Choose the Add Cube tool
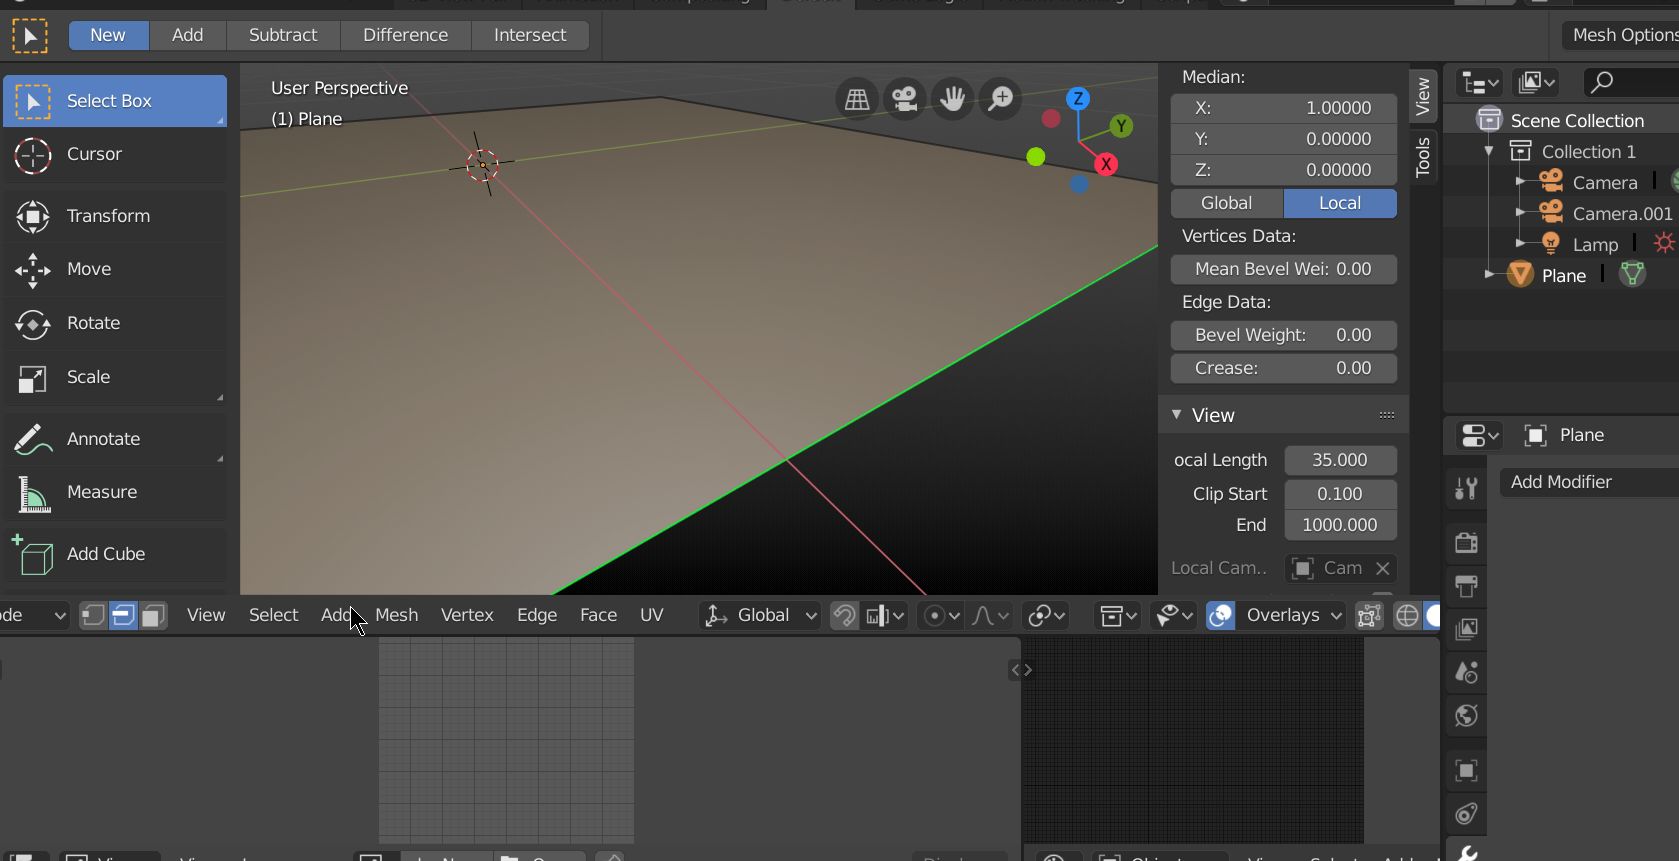Screen dimensions: 1679x861 click(x=115, y=554)
